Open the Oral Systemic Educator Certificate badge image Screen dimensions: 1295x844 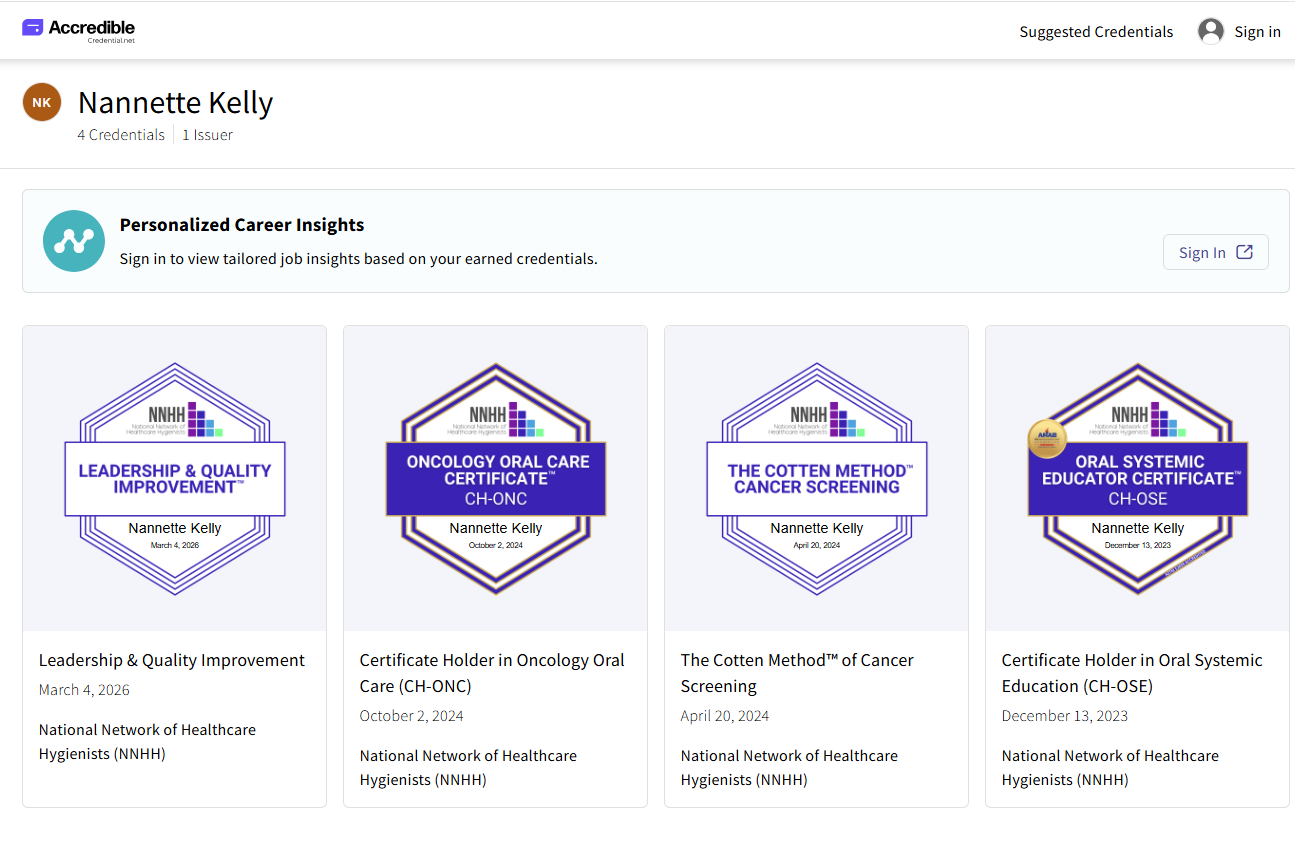pyautogui.click(x=1138, y=479)
